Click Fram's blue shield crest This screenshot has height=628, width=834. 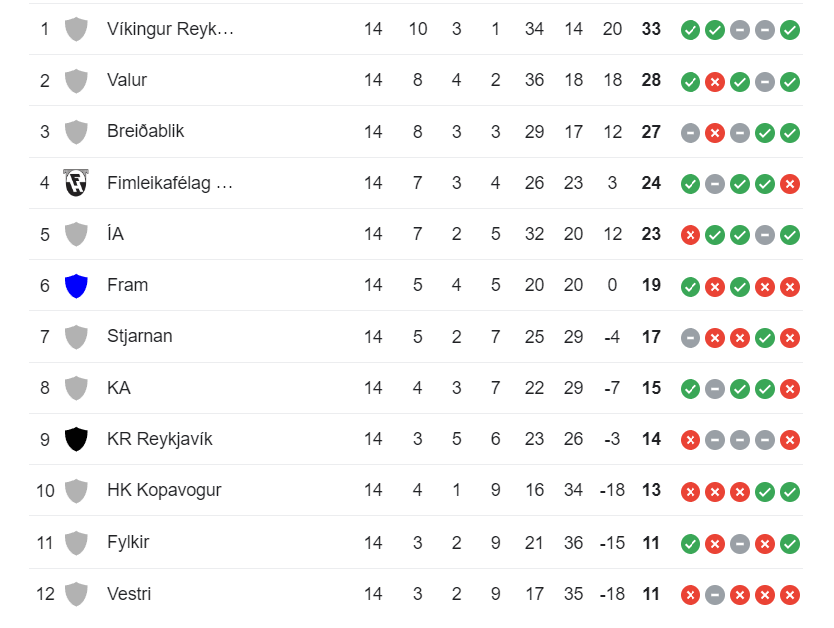coord(76,286)
